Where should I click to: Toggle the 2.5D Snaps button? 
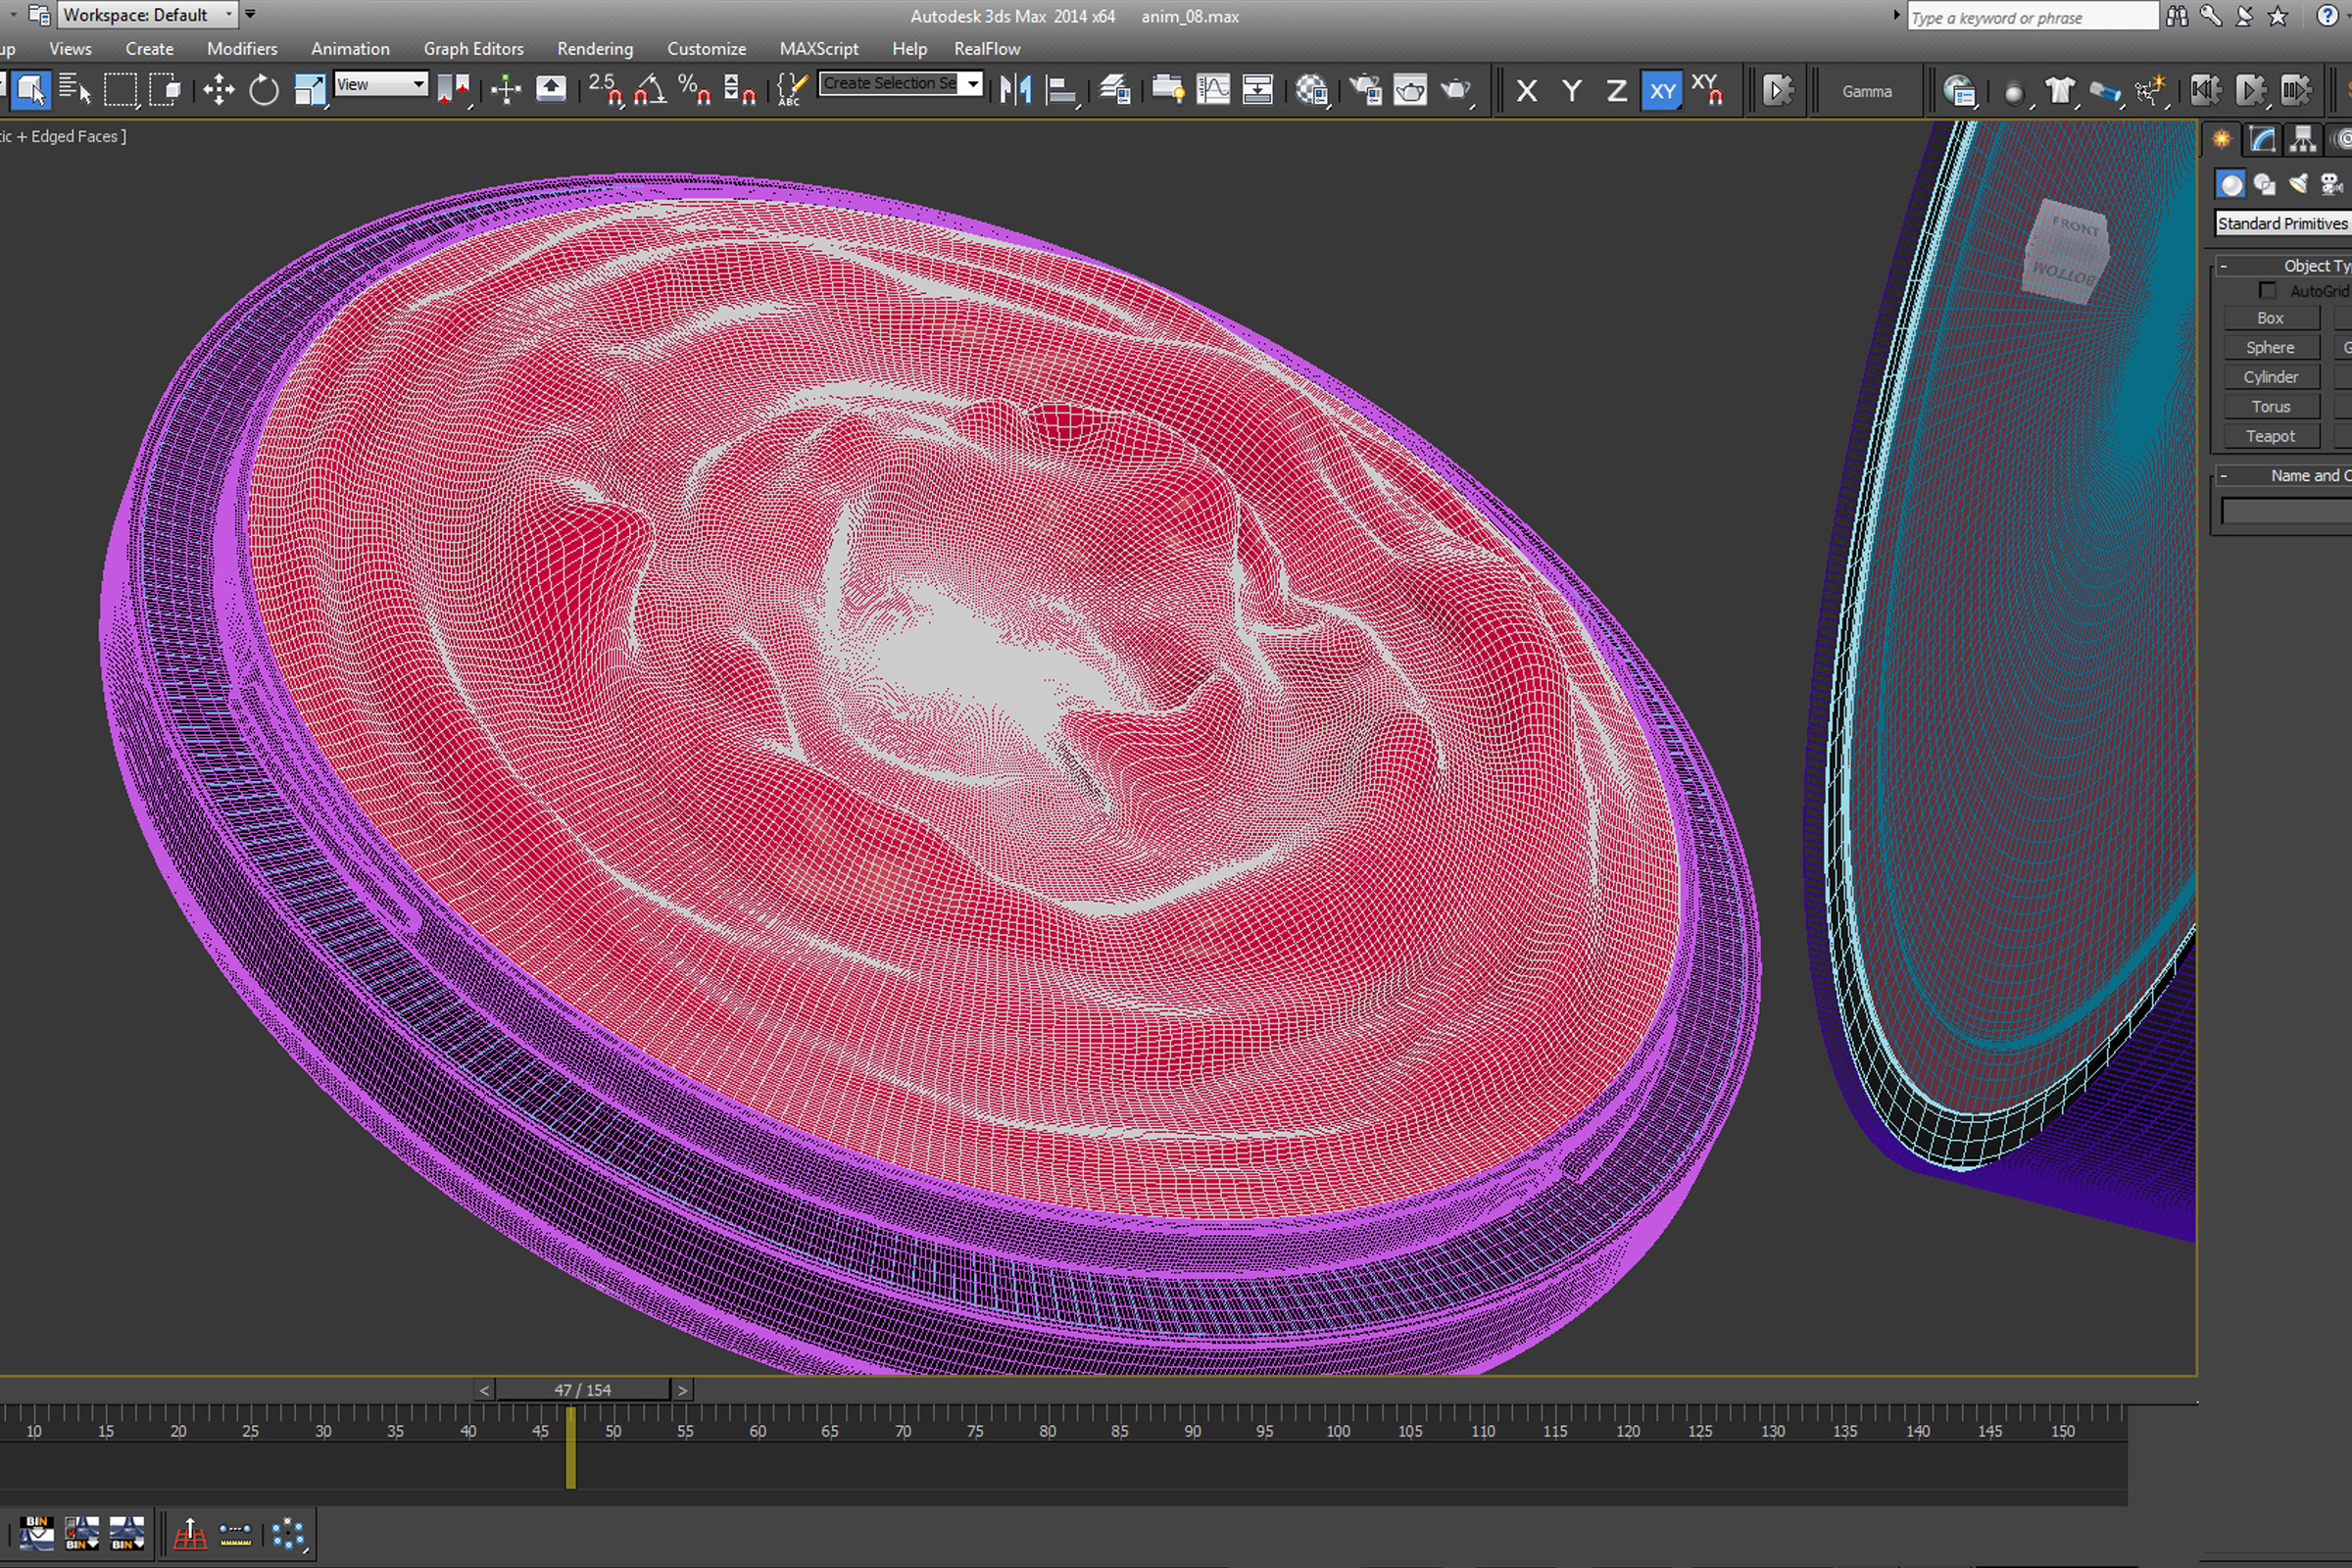(x=605, y=90)
